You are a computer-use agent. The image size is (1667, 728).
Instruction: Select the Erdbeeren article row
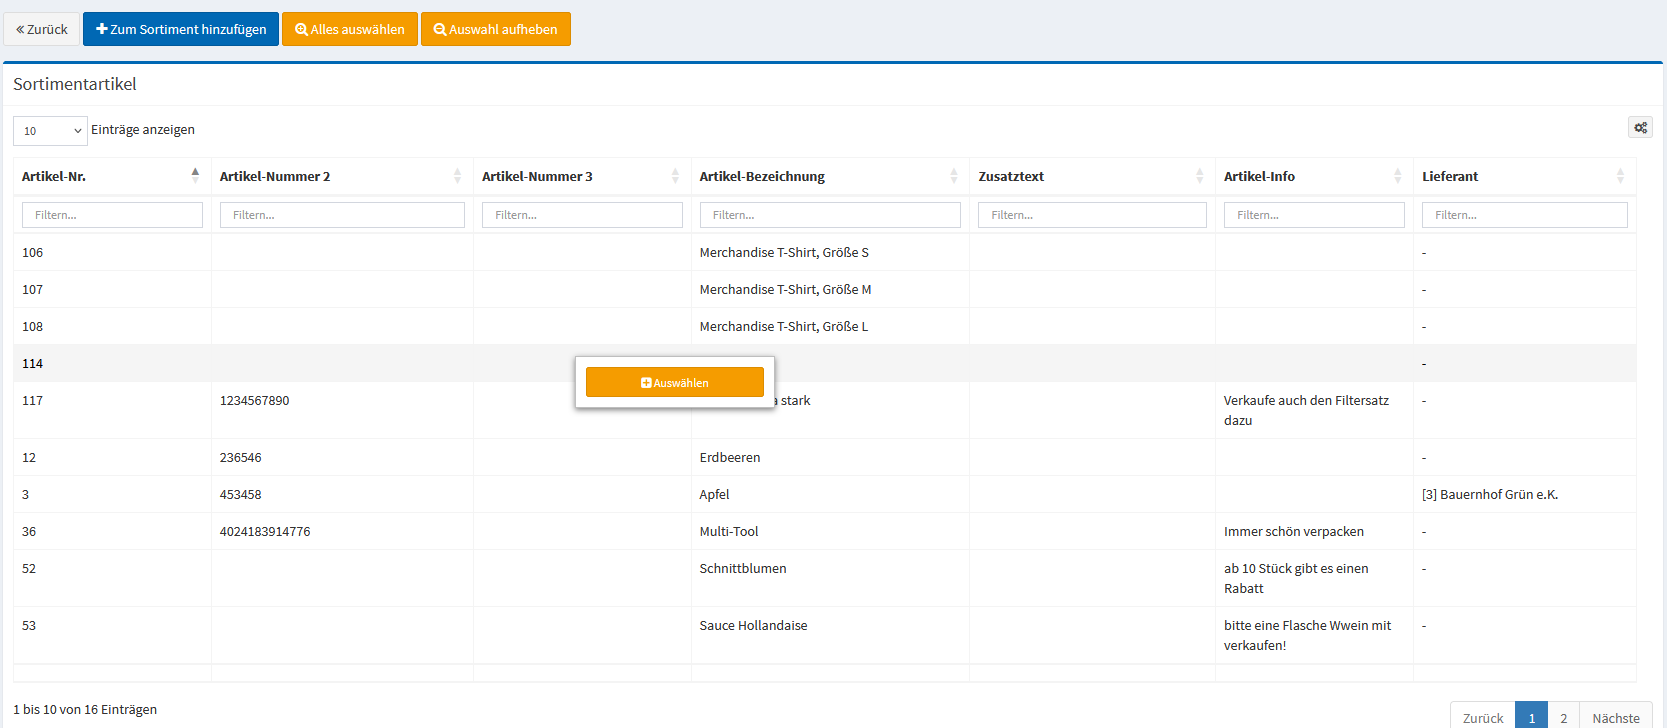tap(730, 458)
